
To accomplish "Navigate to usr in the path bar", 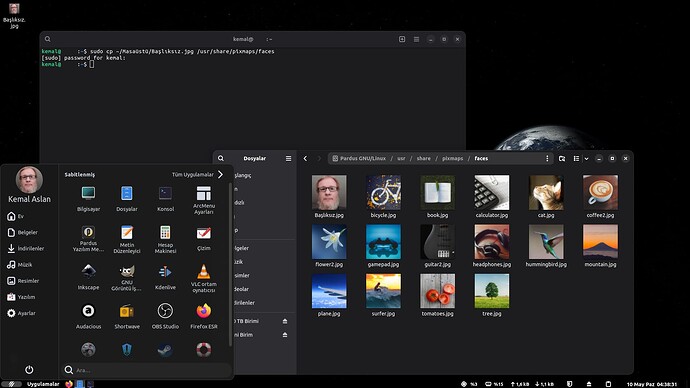I will click(x=401, y=158).
